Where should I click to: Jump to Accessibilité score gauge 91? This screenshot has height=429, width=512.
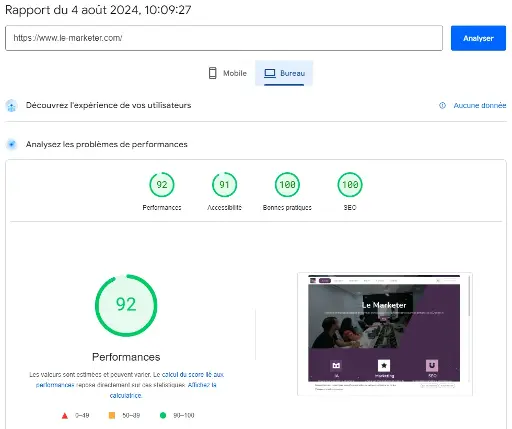[x=224, y=184]
